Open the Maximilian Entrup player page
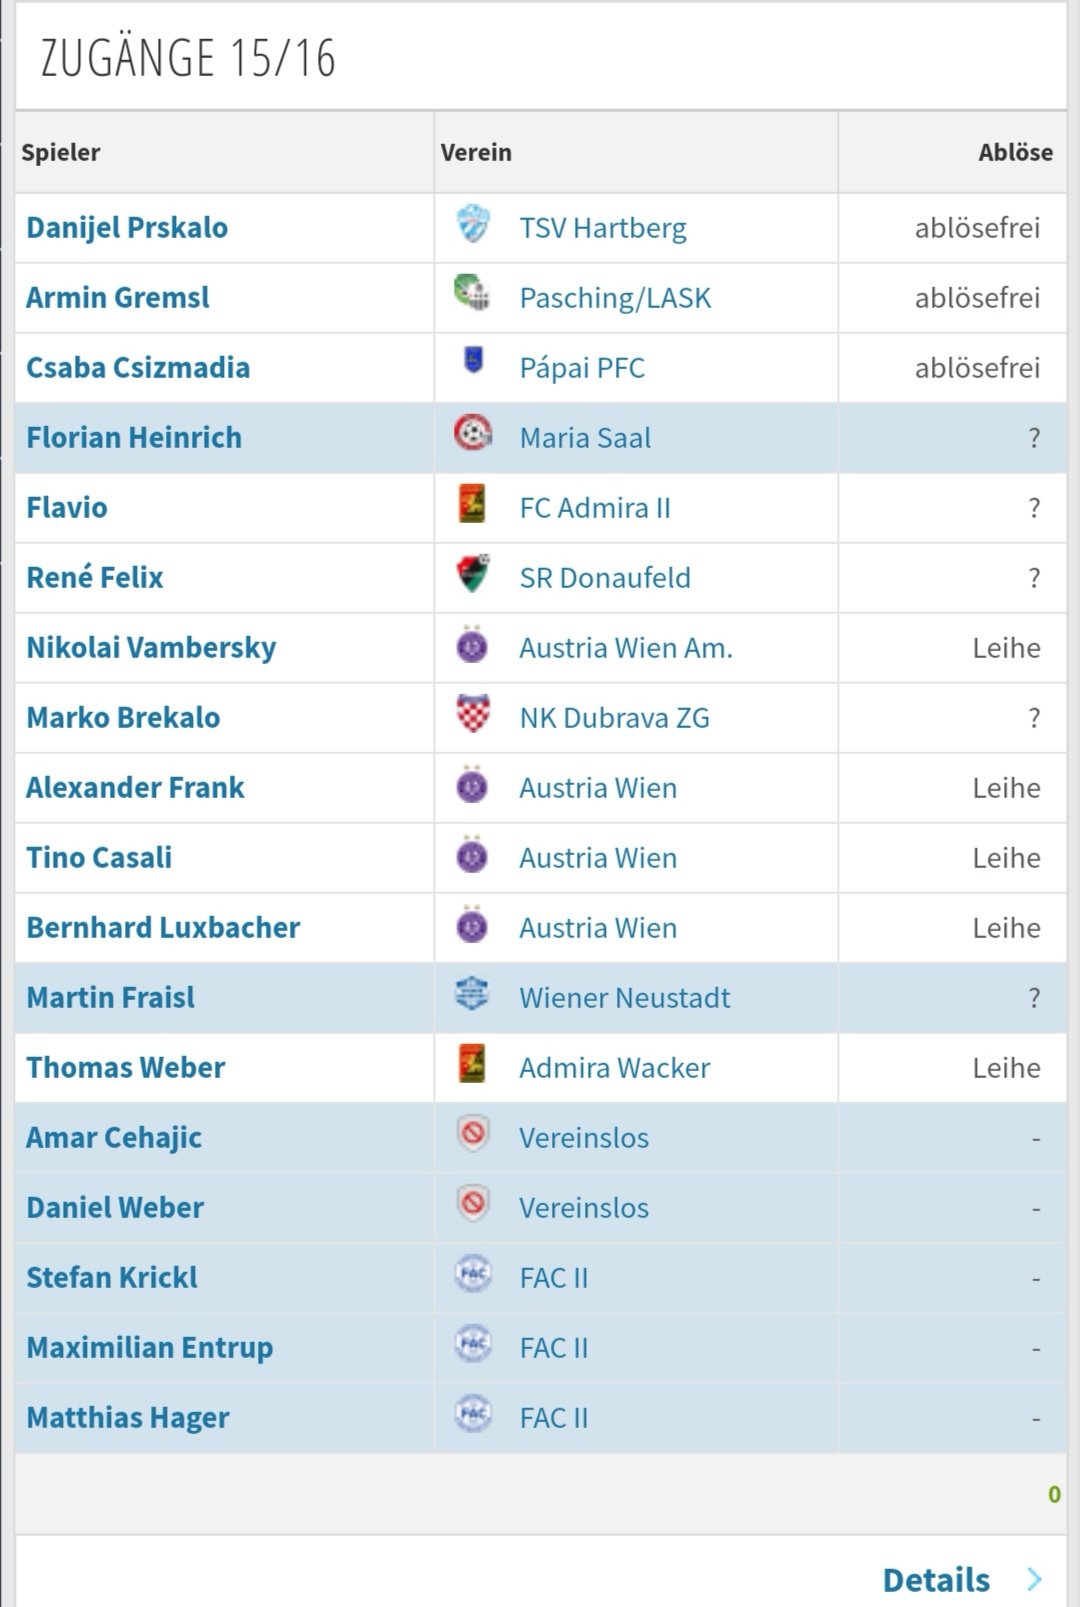This screenshot has height=1607, width=1080. (150, 1348)
